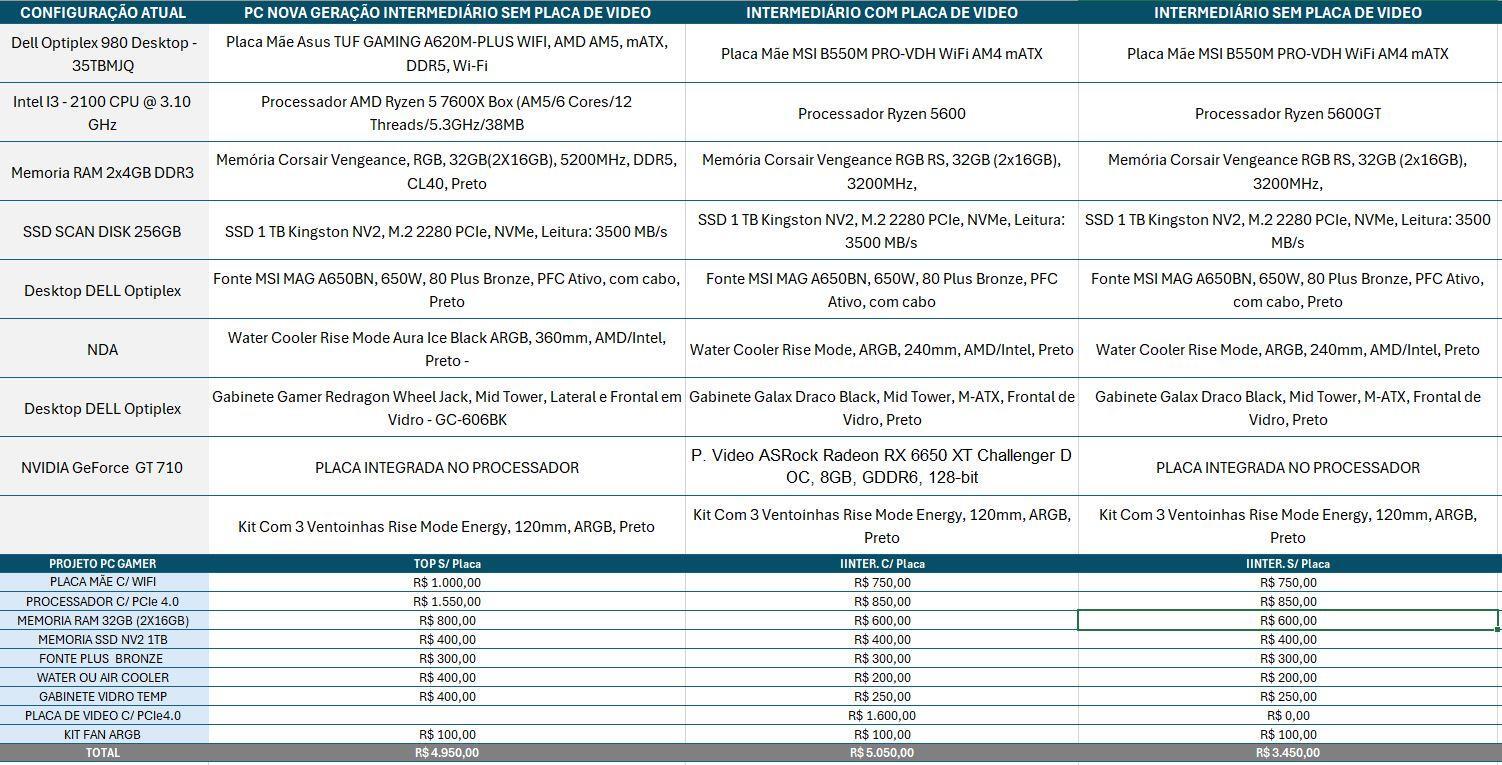Select the CONFIGURAÇÃO ATUAL header cell
Screen dimensions: 1502x765
click(104, 12)
